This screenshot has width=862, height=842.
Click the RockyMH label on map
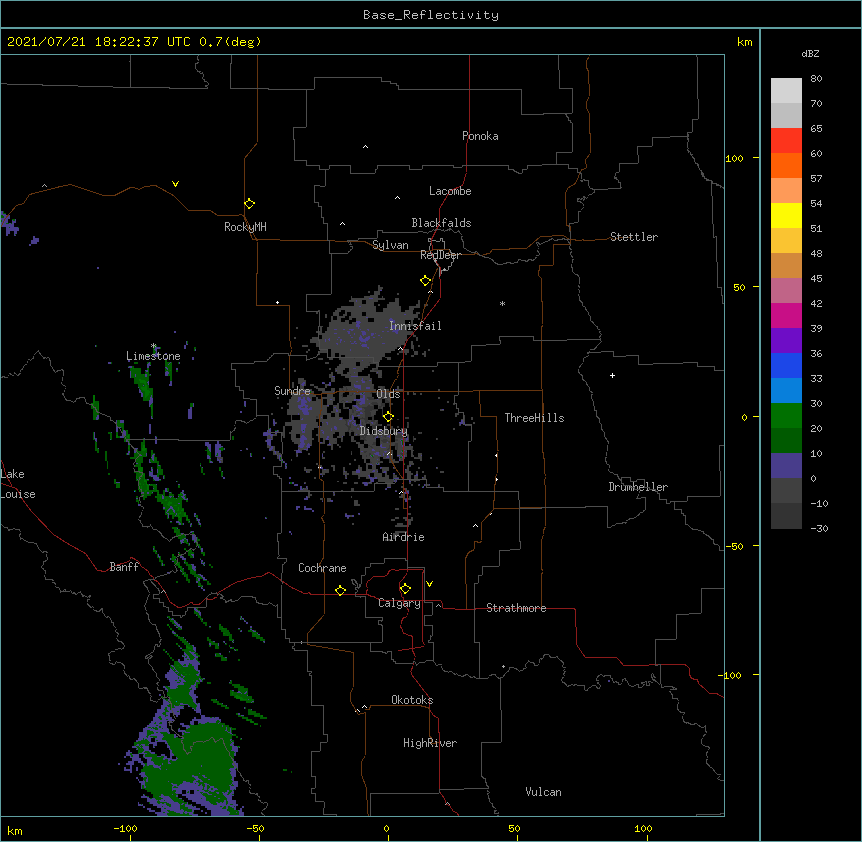245,226
